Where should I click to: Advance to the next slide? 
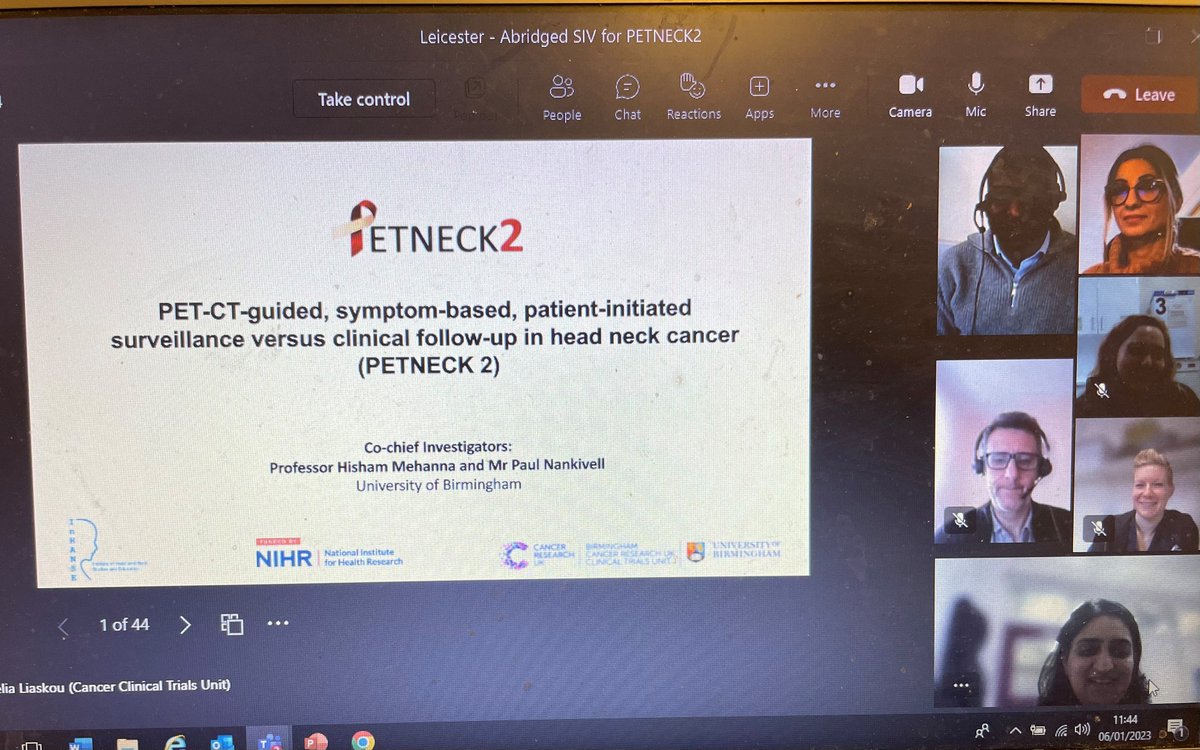(x=185, y=623)
